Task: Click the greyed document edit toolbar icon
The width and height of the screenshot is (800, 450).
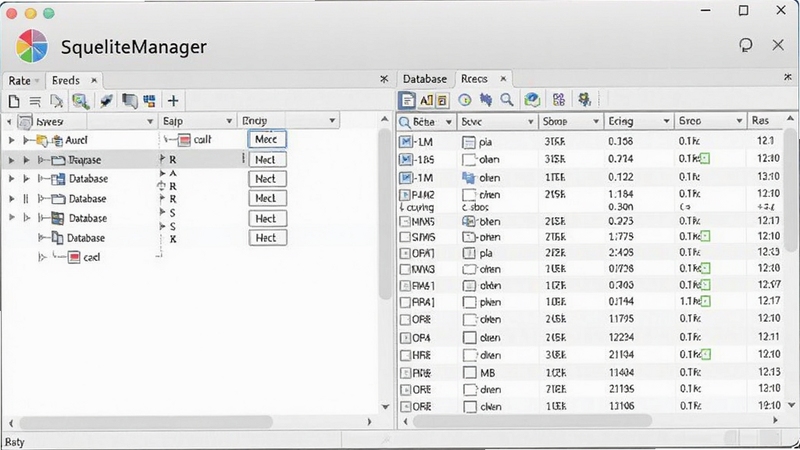Action: (x=57, y=101)
